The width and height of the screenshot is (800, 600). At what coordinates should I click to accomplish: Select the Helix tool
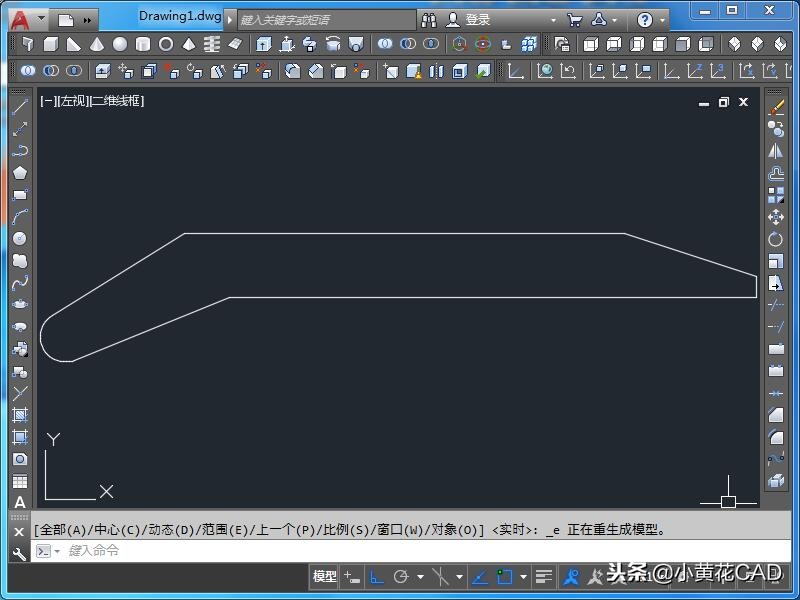[211, 44]
